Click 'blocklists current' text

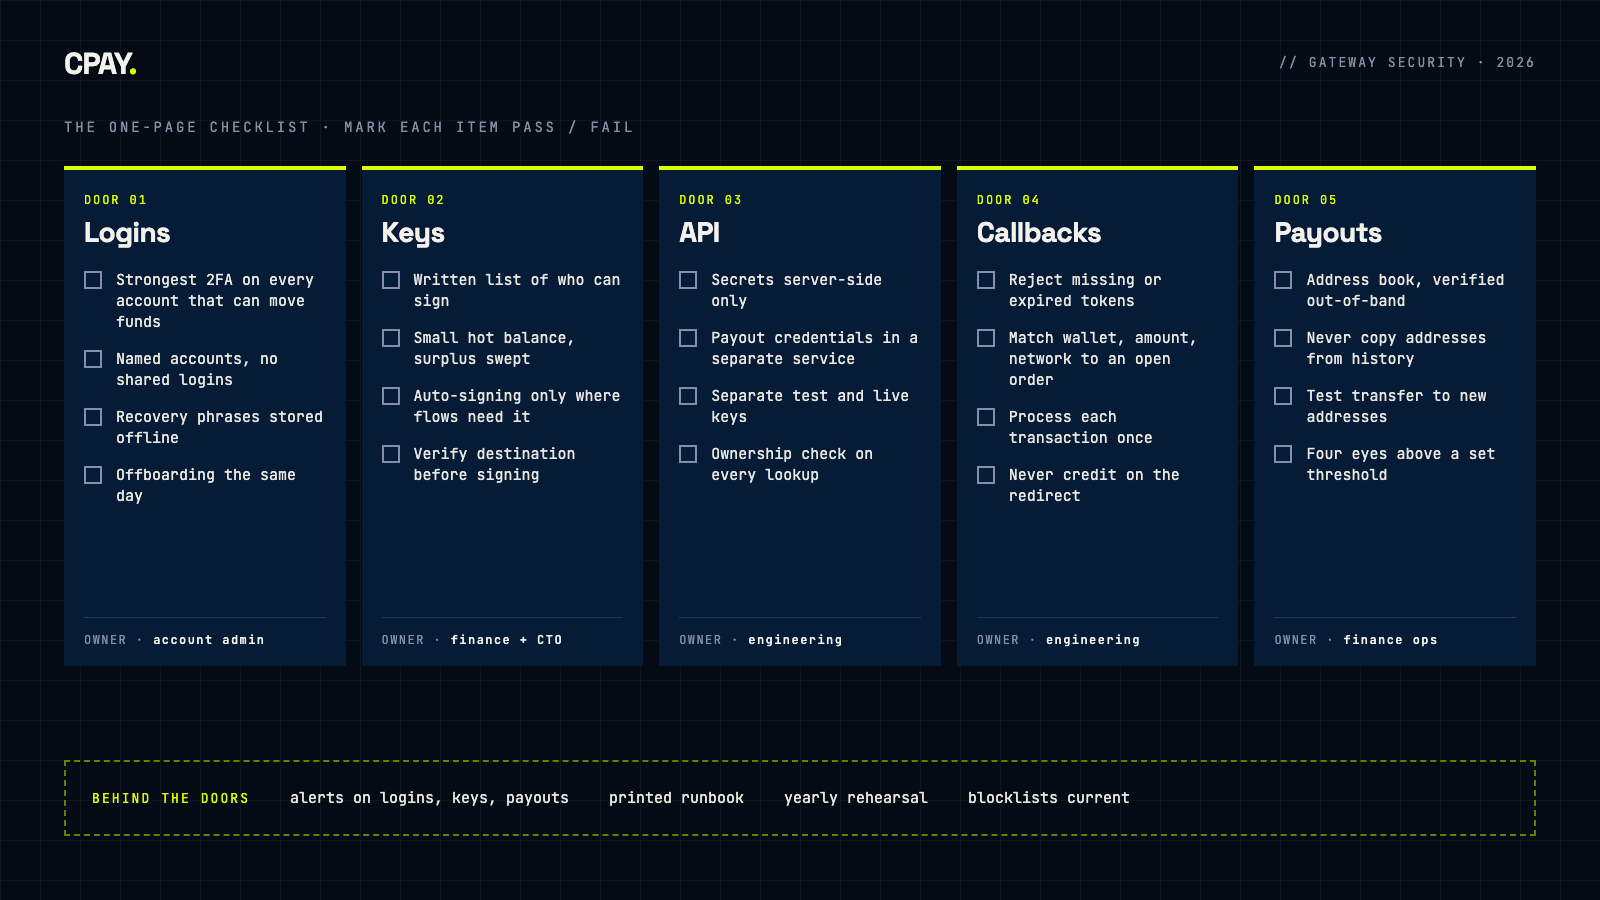(x=1049, y=798)
